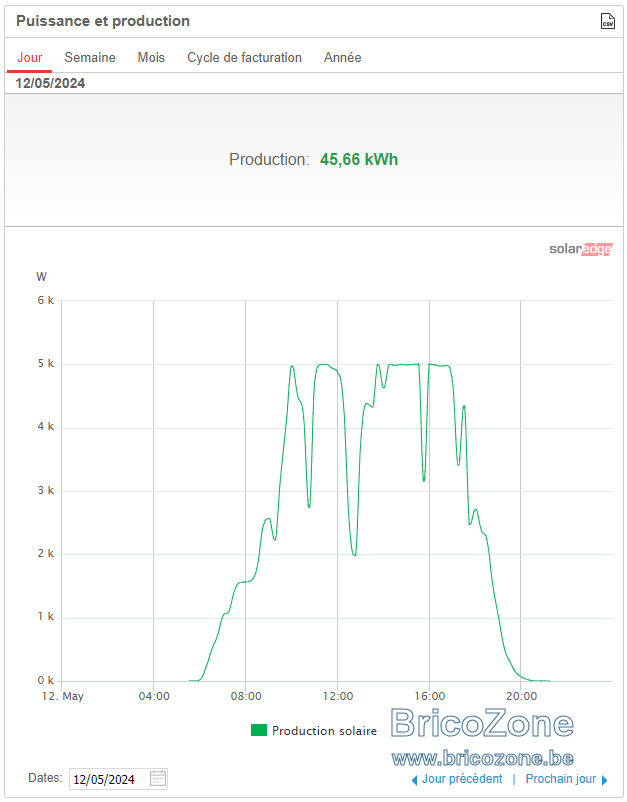Select the Mois tab

[x=151, y=57]
